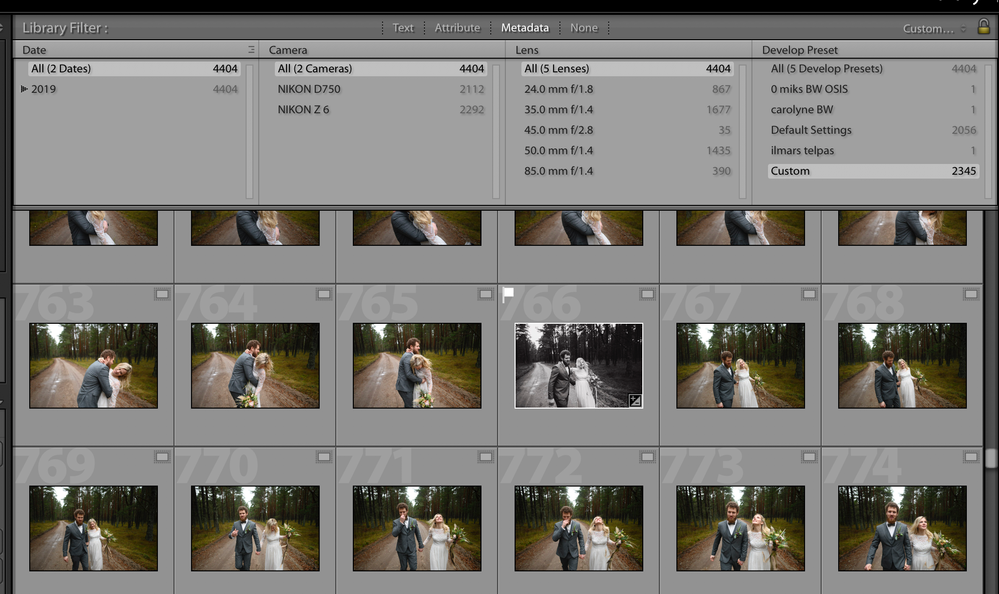Screen dimensions: 999x594
Task: Open the Camera column header menu
Action: pos(288,50)
